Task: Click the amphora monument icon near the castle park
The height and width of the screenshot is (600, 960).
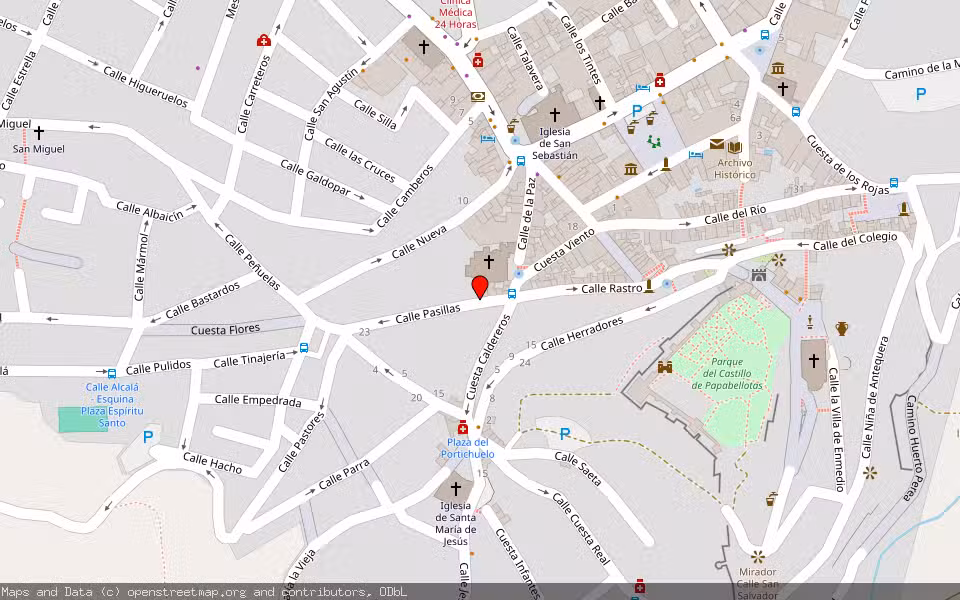Action: point(841,329)
